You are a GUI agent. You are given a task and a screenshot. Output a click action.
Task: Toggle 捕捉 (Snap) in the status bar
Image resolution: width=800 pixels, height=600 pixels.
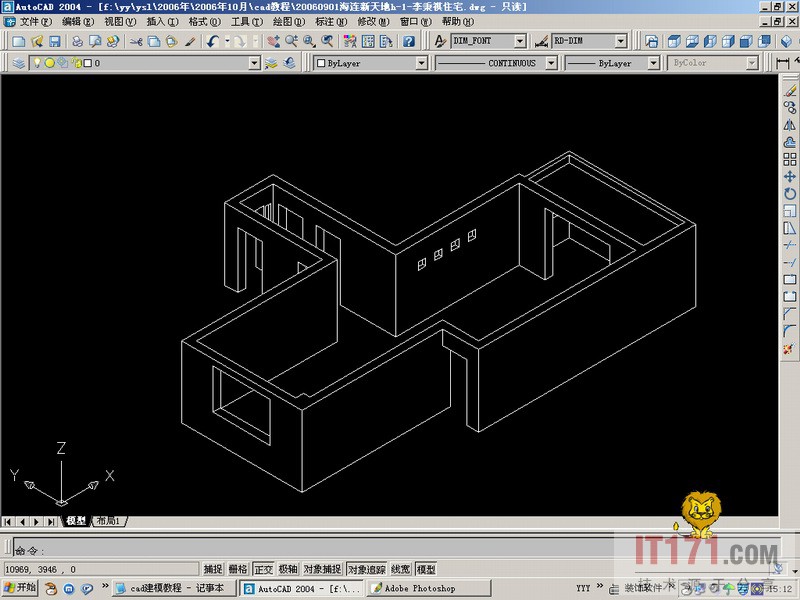[x=213, y=569]
